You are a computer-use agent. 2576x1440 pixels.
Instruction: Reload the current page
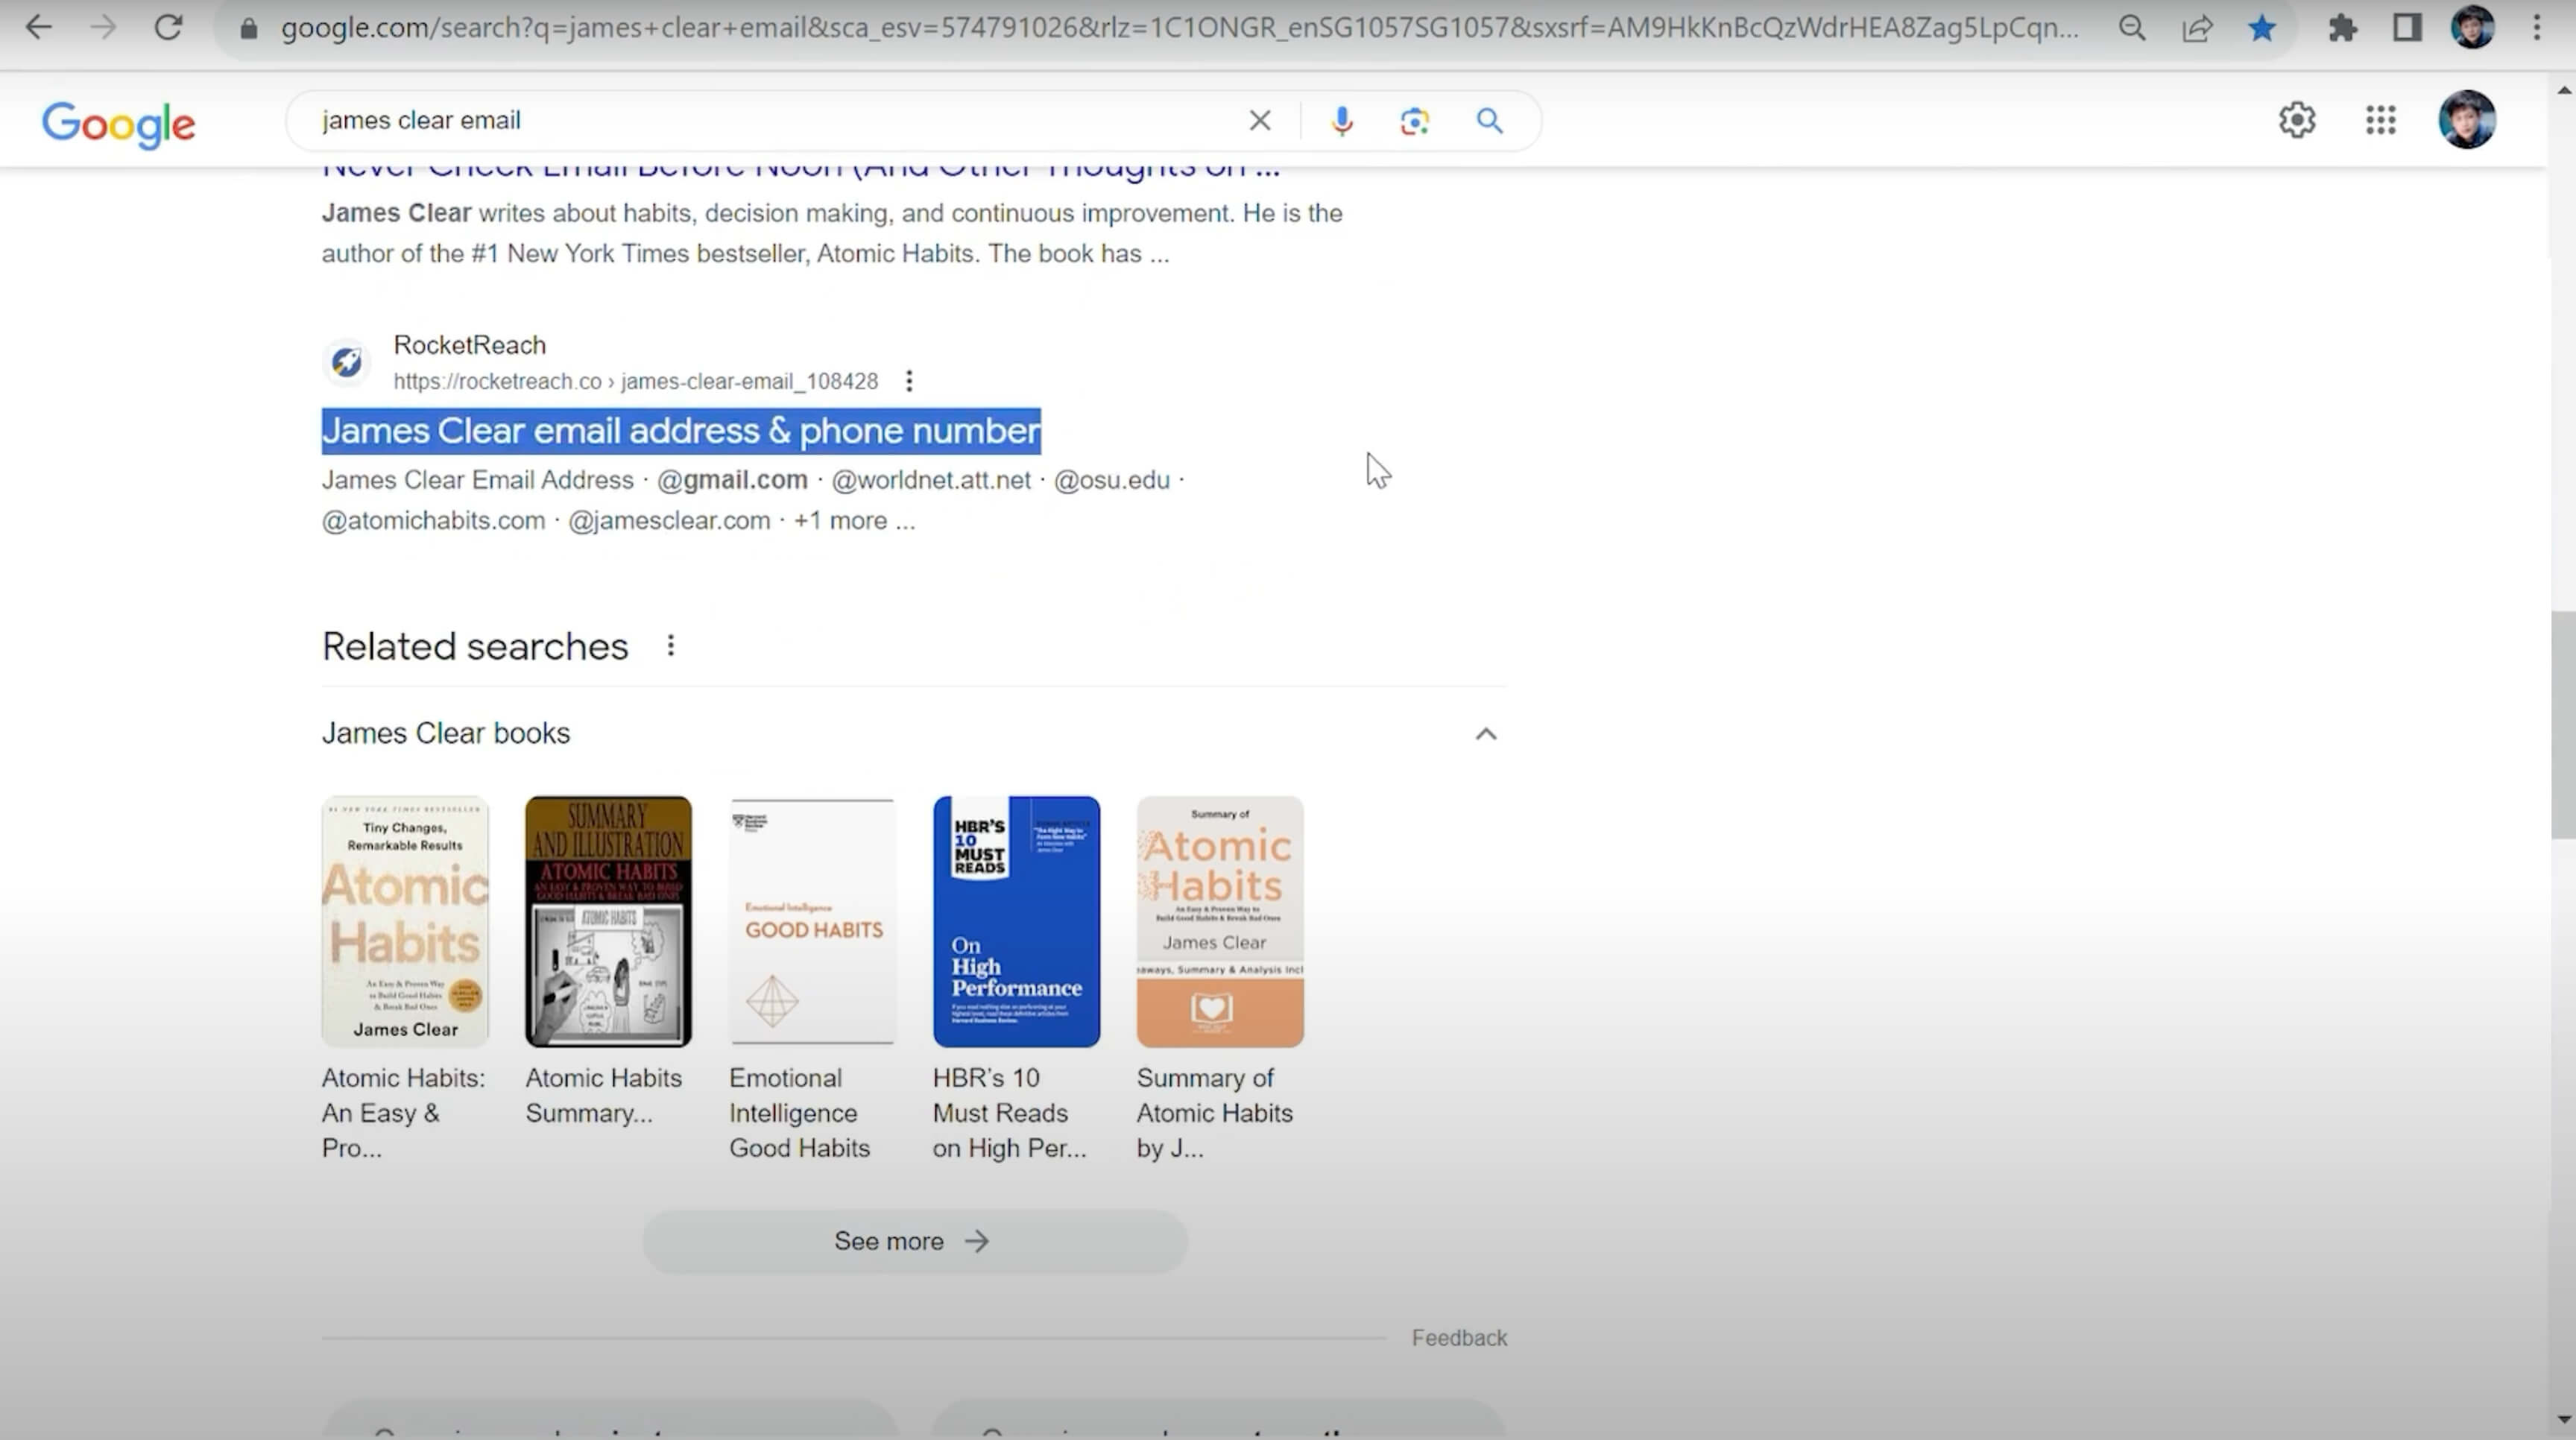pyautogui.click(x=168, y=27)
